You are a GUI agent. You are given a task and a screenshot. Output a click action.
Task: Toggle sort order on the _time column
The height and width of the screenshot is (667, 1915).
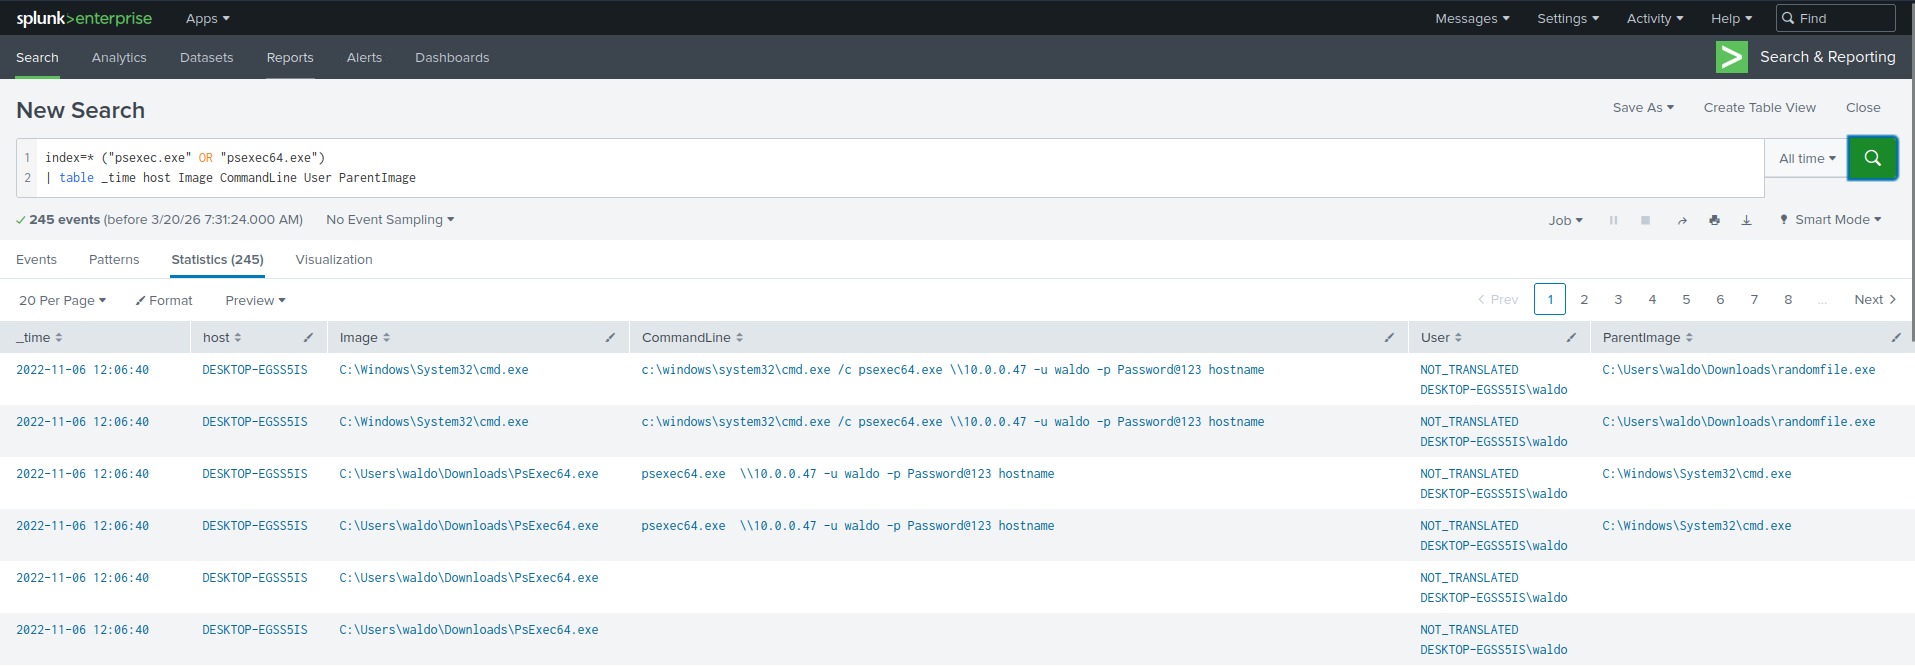(40, 338)
